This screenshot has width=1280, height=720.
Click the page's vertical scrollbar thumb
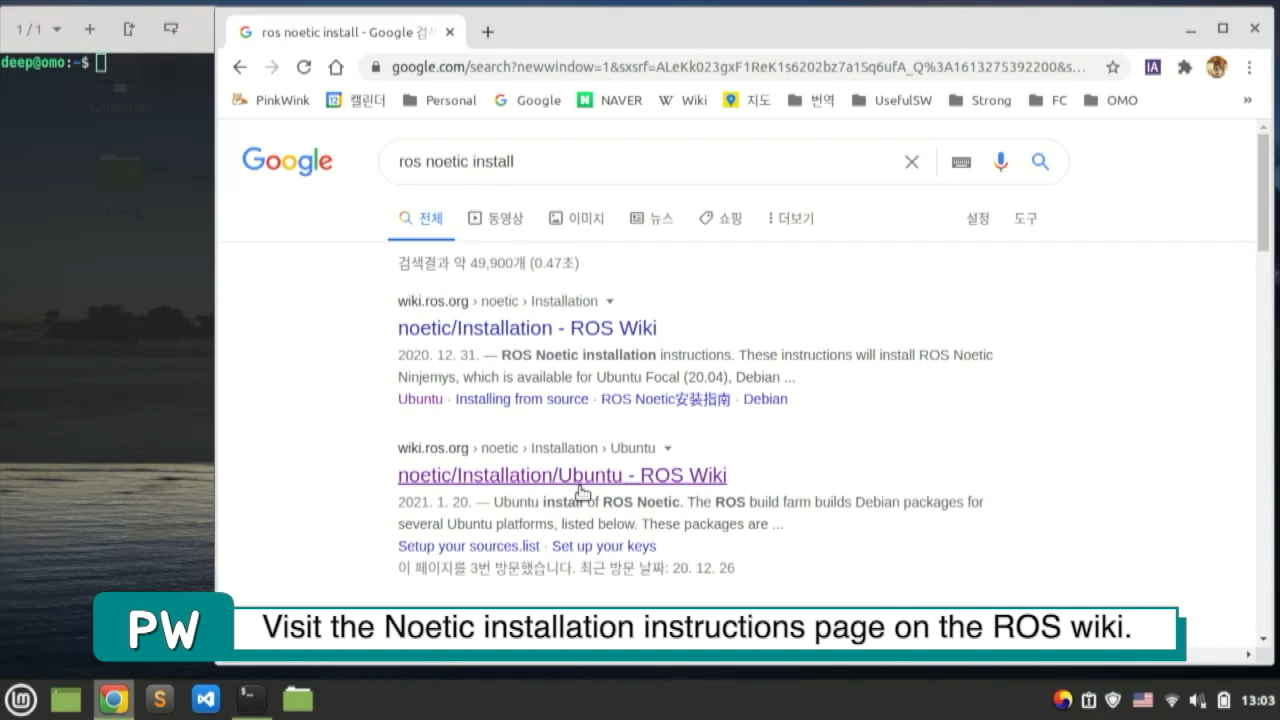pos(1263,190)
